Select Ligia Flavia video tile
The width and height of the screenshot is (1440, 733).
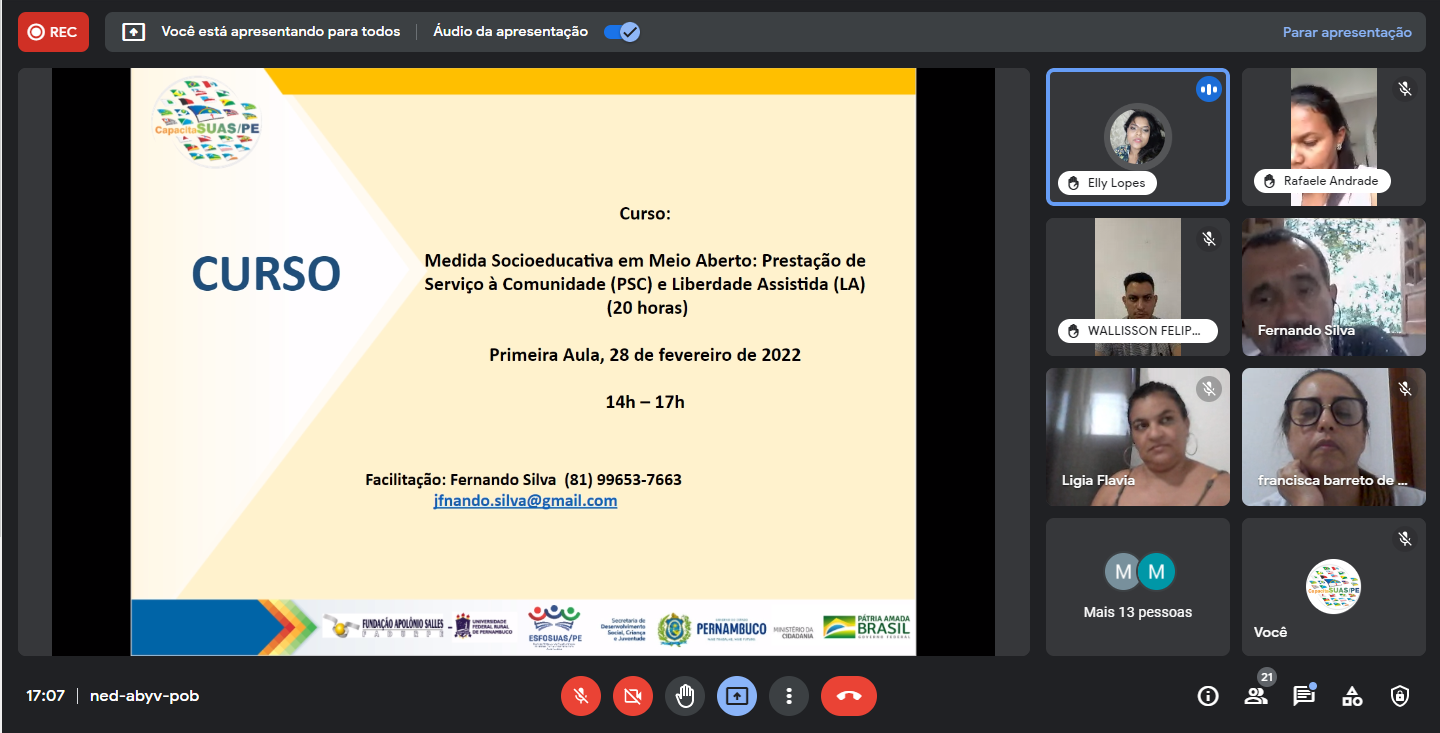1138,437
